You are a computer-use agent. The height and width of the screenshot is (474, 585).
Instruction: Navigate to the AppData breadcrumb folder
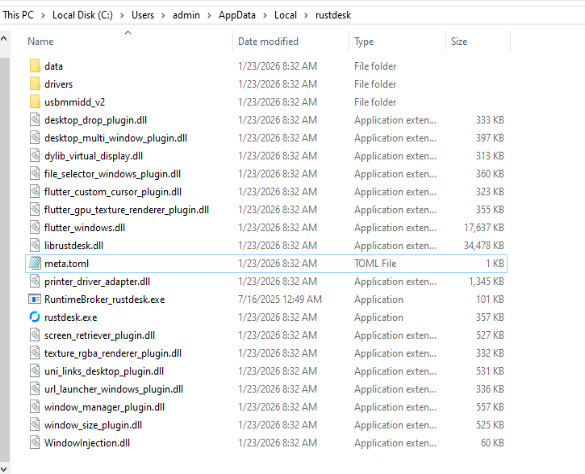pyautogui.click(x=237, y=15)
